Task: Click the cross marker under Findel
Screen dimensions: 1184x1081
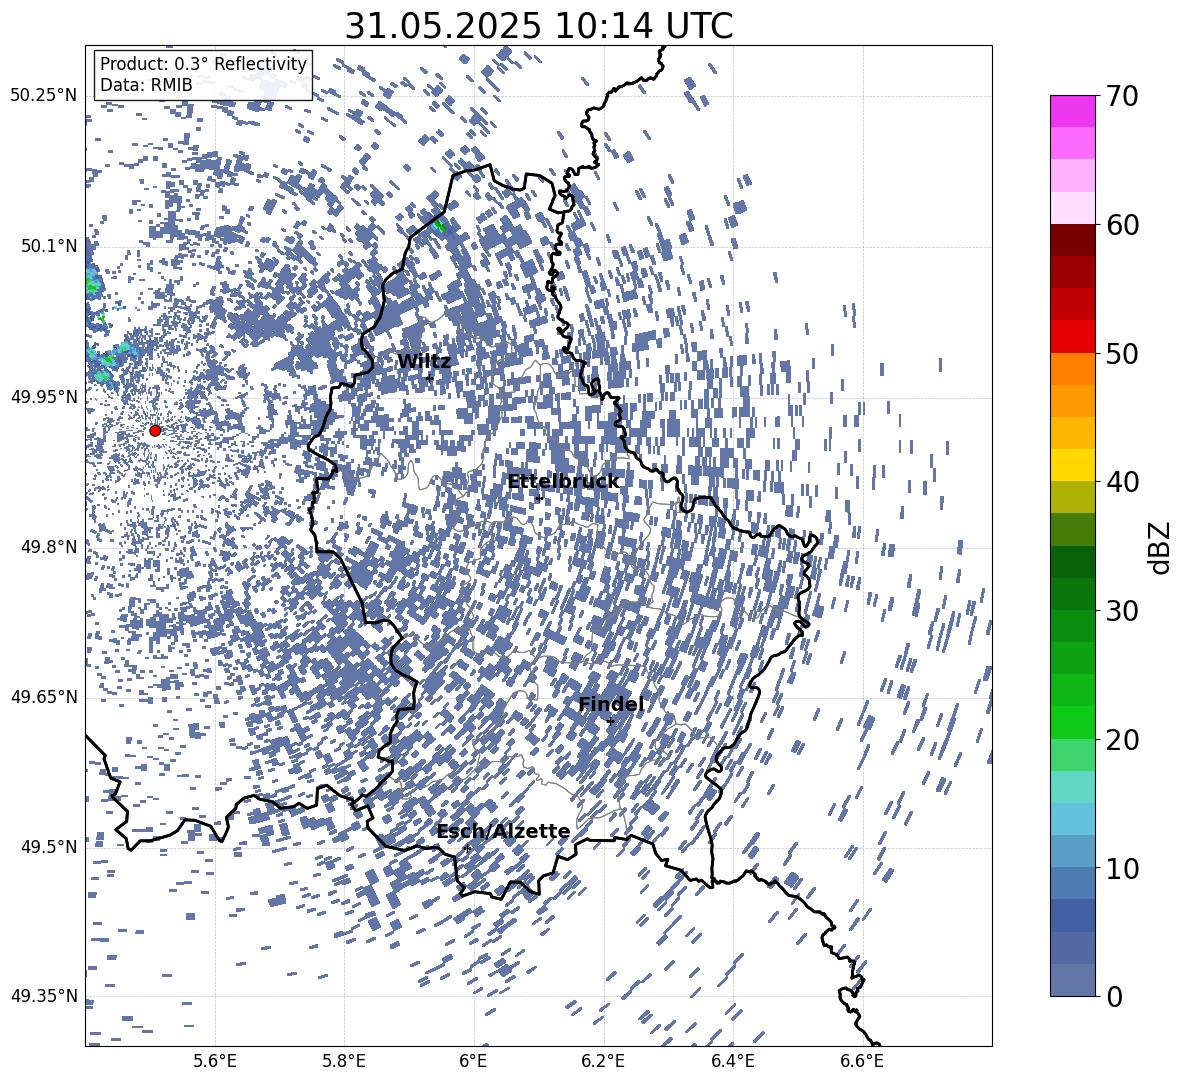Action: coord(610,721)
